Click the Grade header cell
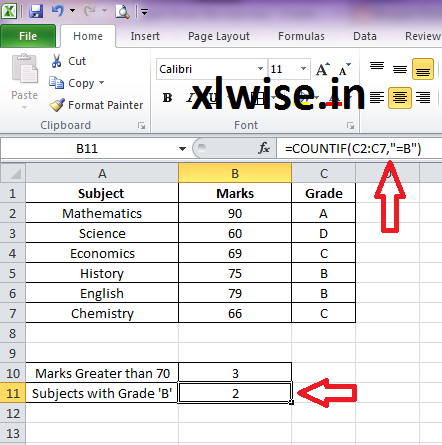 (x=324, y=193)
